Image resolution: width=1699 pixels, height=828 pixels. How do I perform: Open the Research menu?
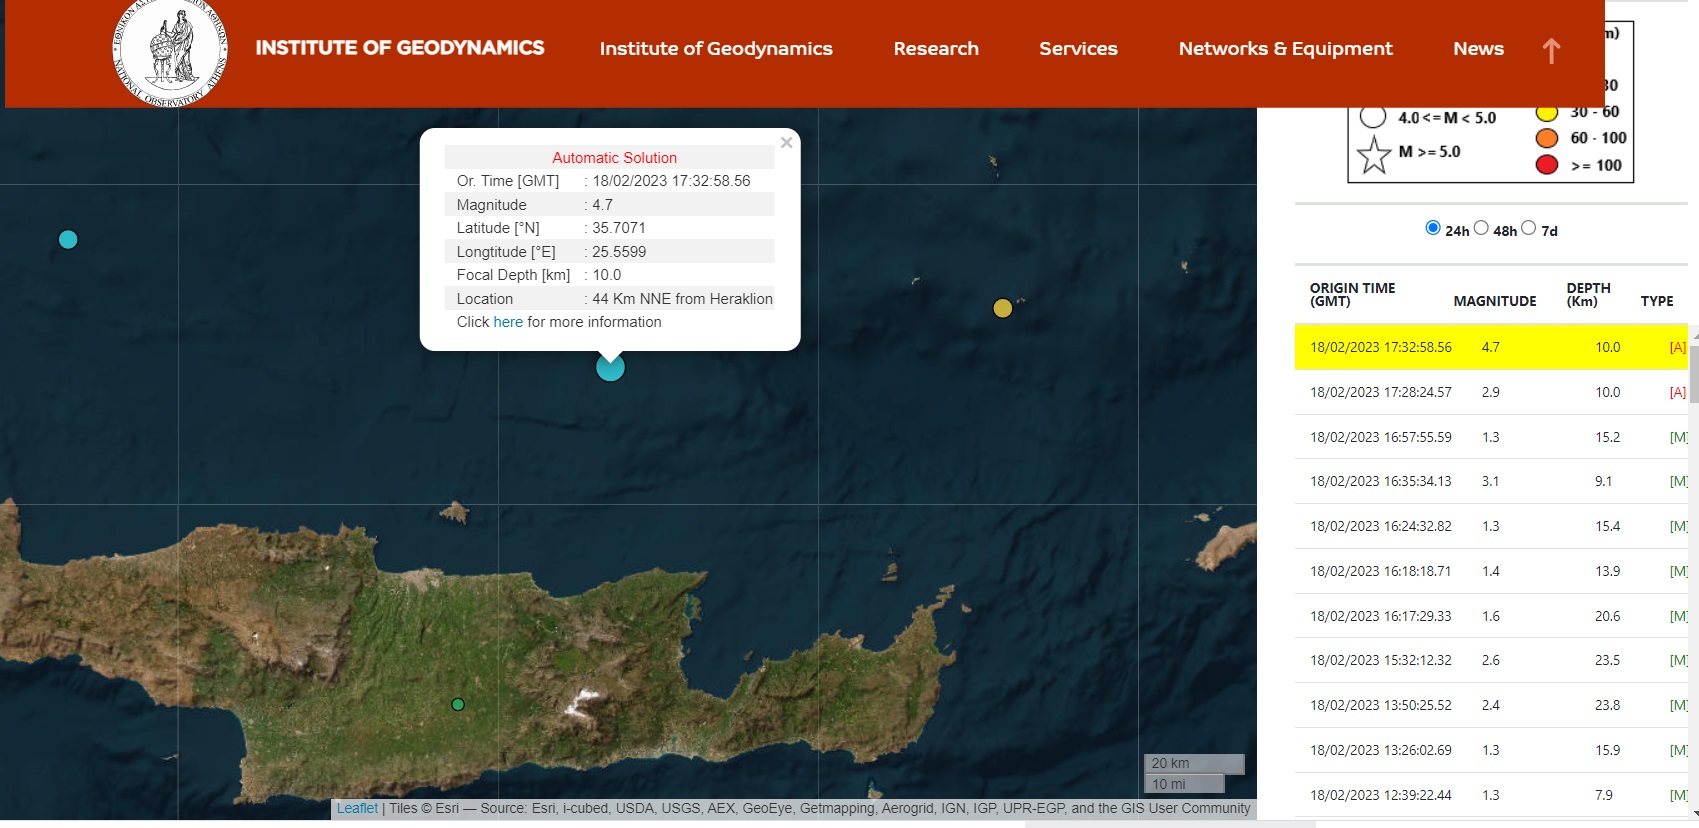pyautogui.click(x=935, y=48)
